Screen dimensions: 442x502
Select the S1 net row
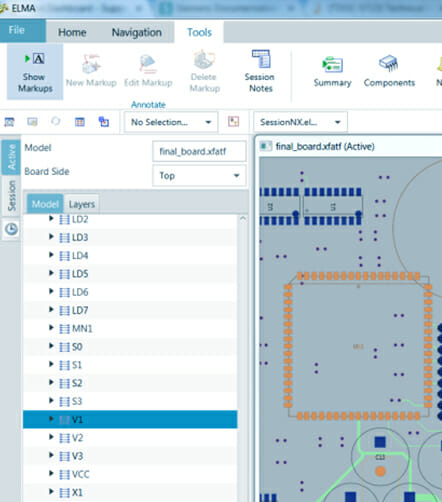pos(130,365)
